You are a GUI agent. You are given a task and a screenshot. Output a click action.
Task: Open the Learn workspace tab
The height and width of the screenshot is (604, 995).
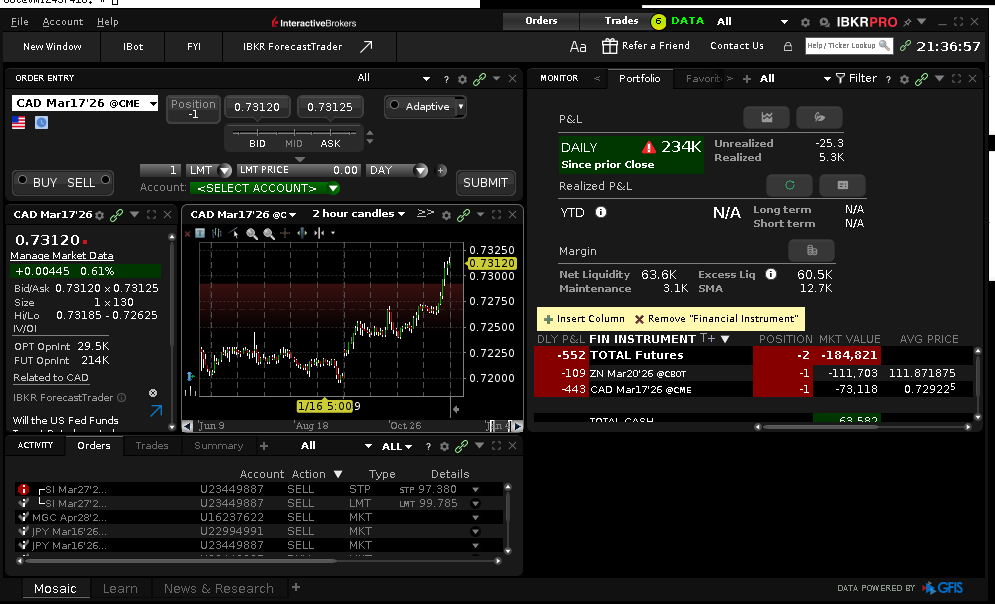[120, 589]
